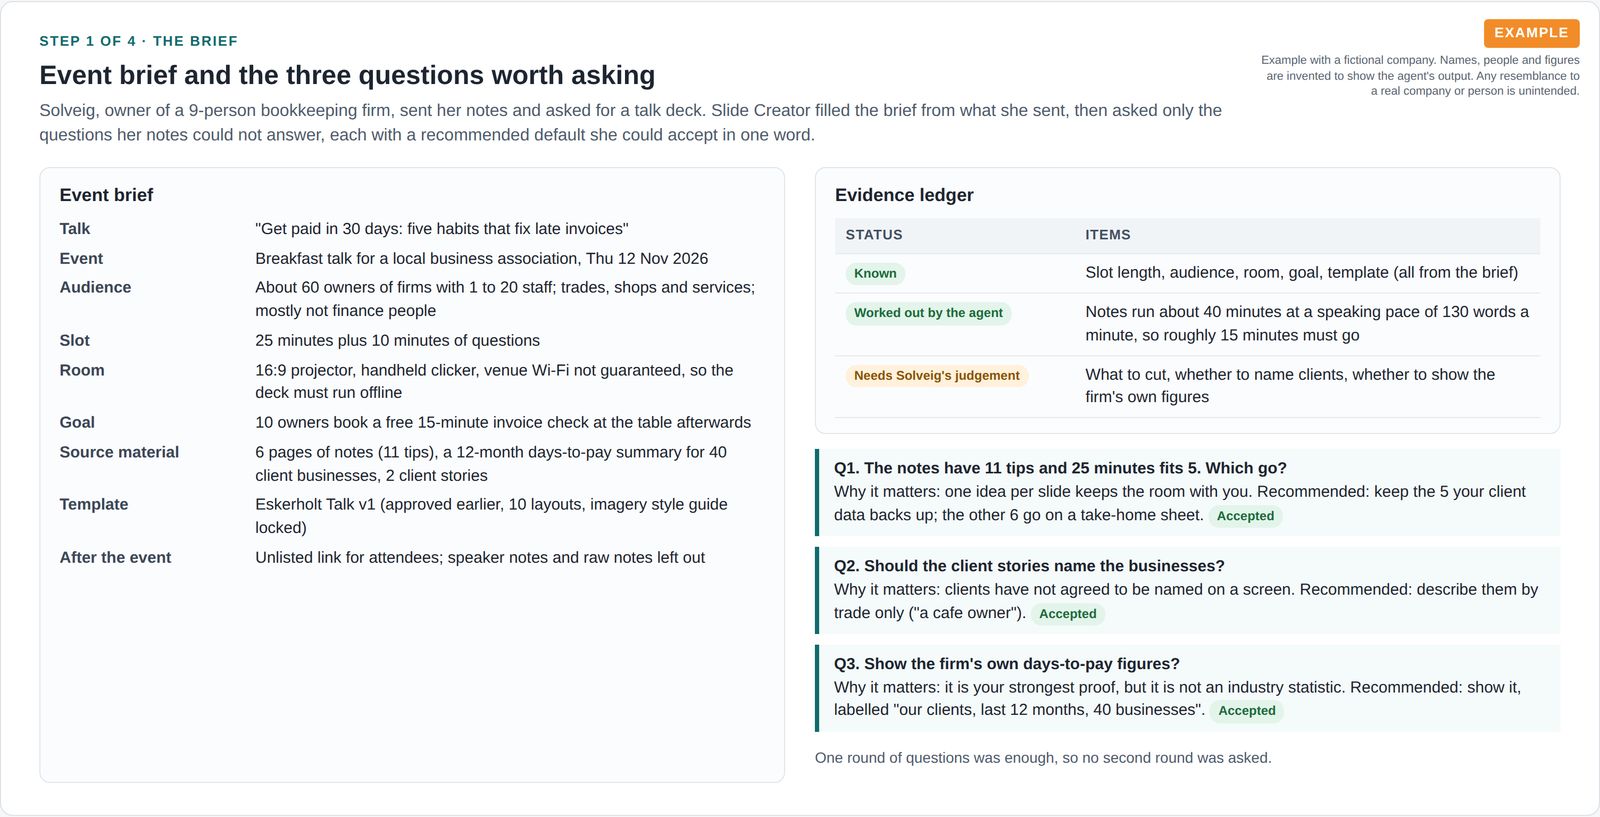The height and width of the screenshot is (817, 1600).
Task: Select the "Event brief" card title
Action: 106,195
